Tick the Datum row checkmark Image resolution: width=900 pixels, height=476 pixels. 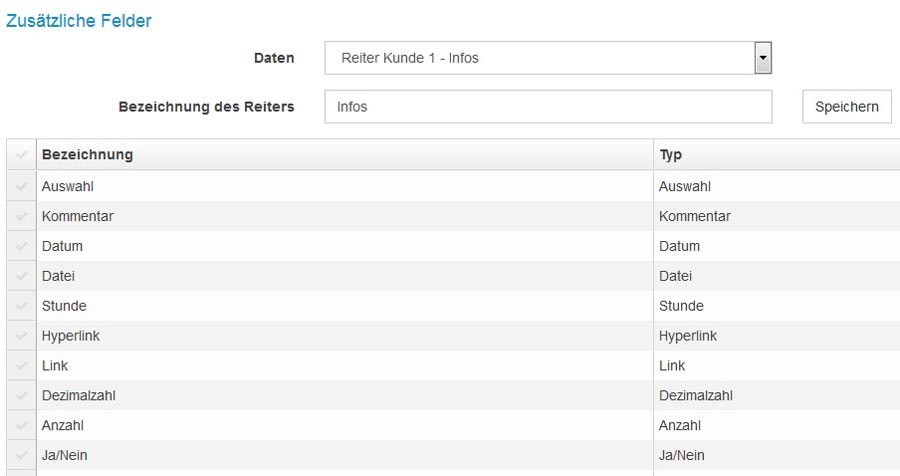click(21, 246)
